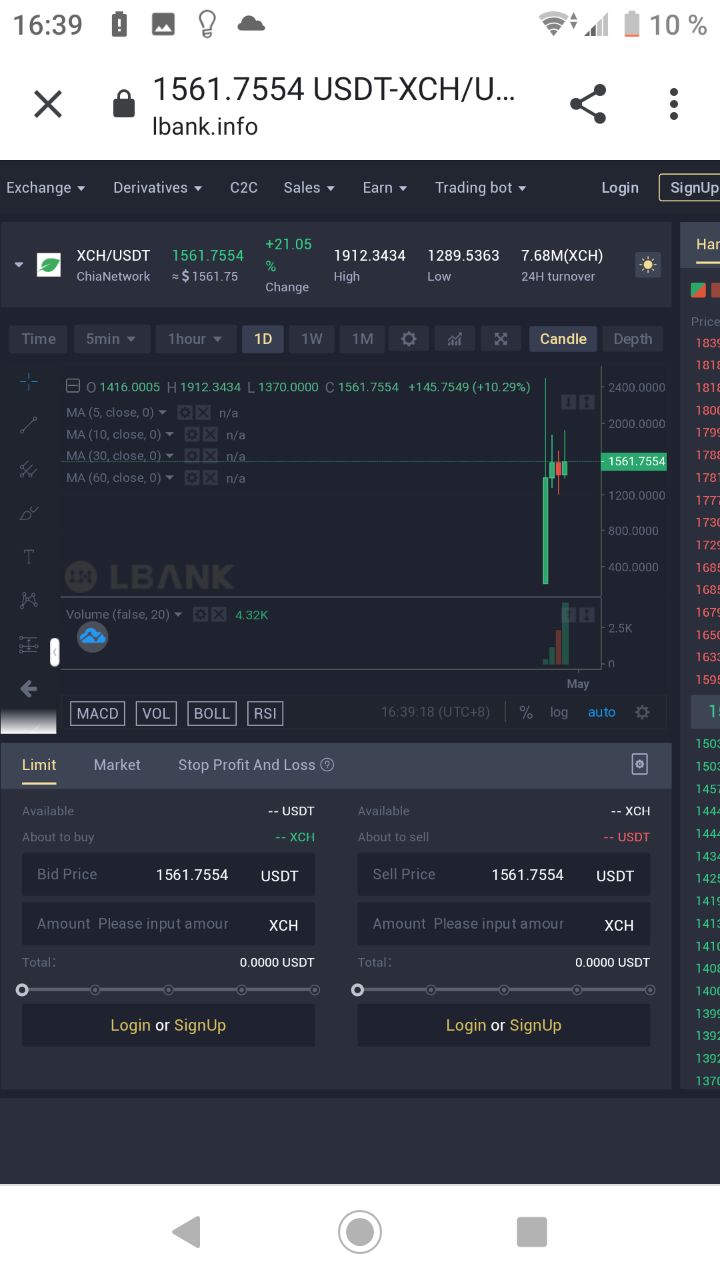Toggle the BOLL indicator
Viewport: 720px width, 1280px height.
(x=212, y=713)
